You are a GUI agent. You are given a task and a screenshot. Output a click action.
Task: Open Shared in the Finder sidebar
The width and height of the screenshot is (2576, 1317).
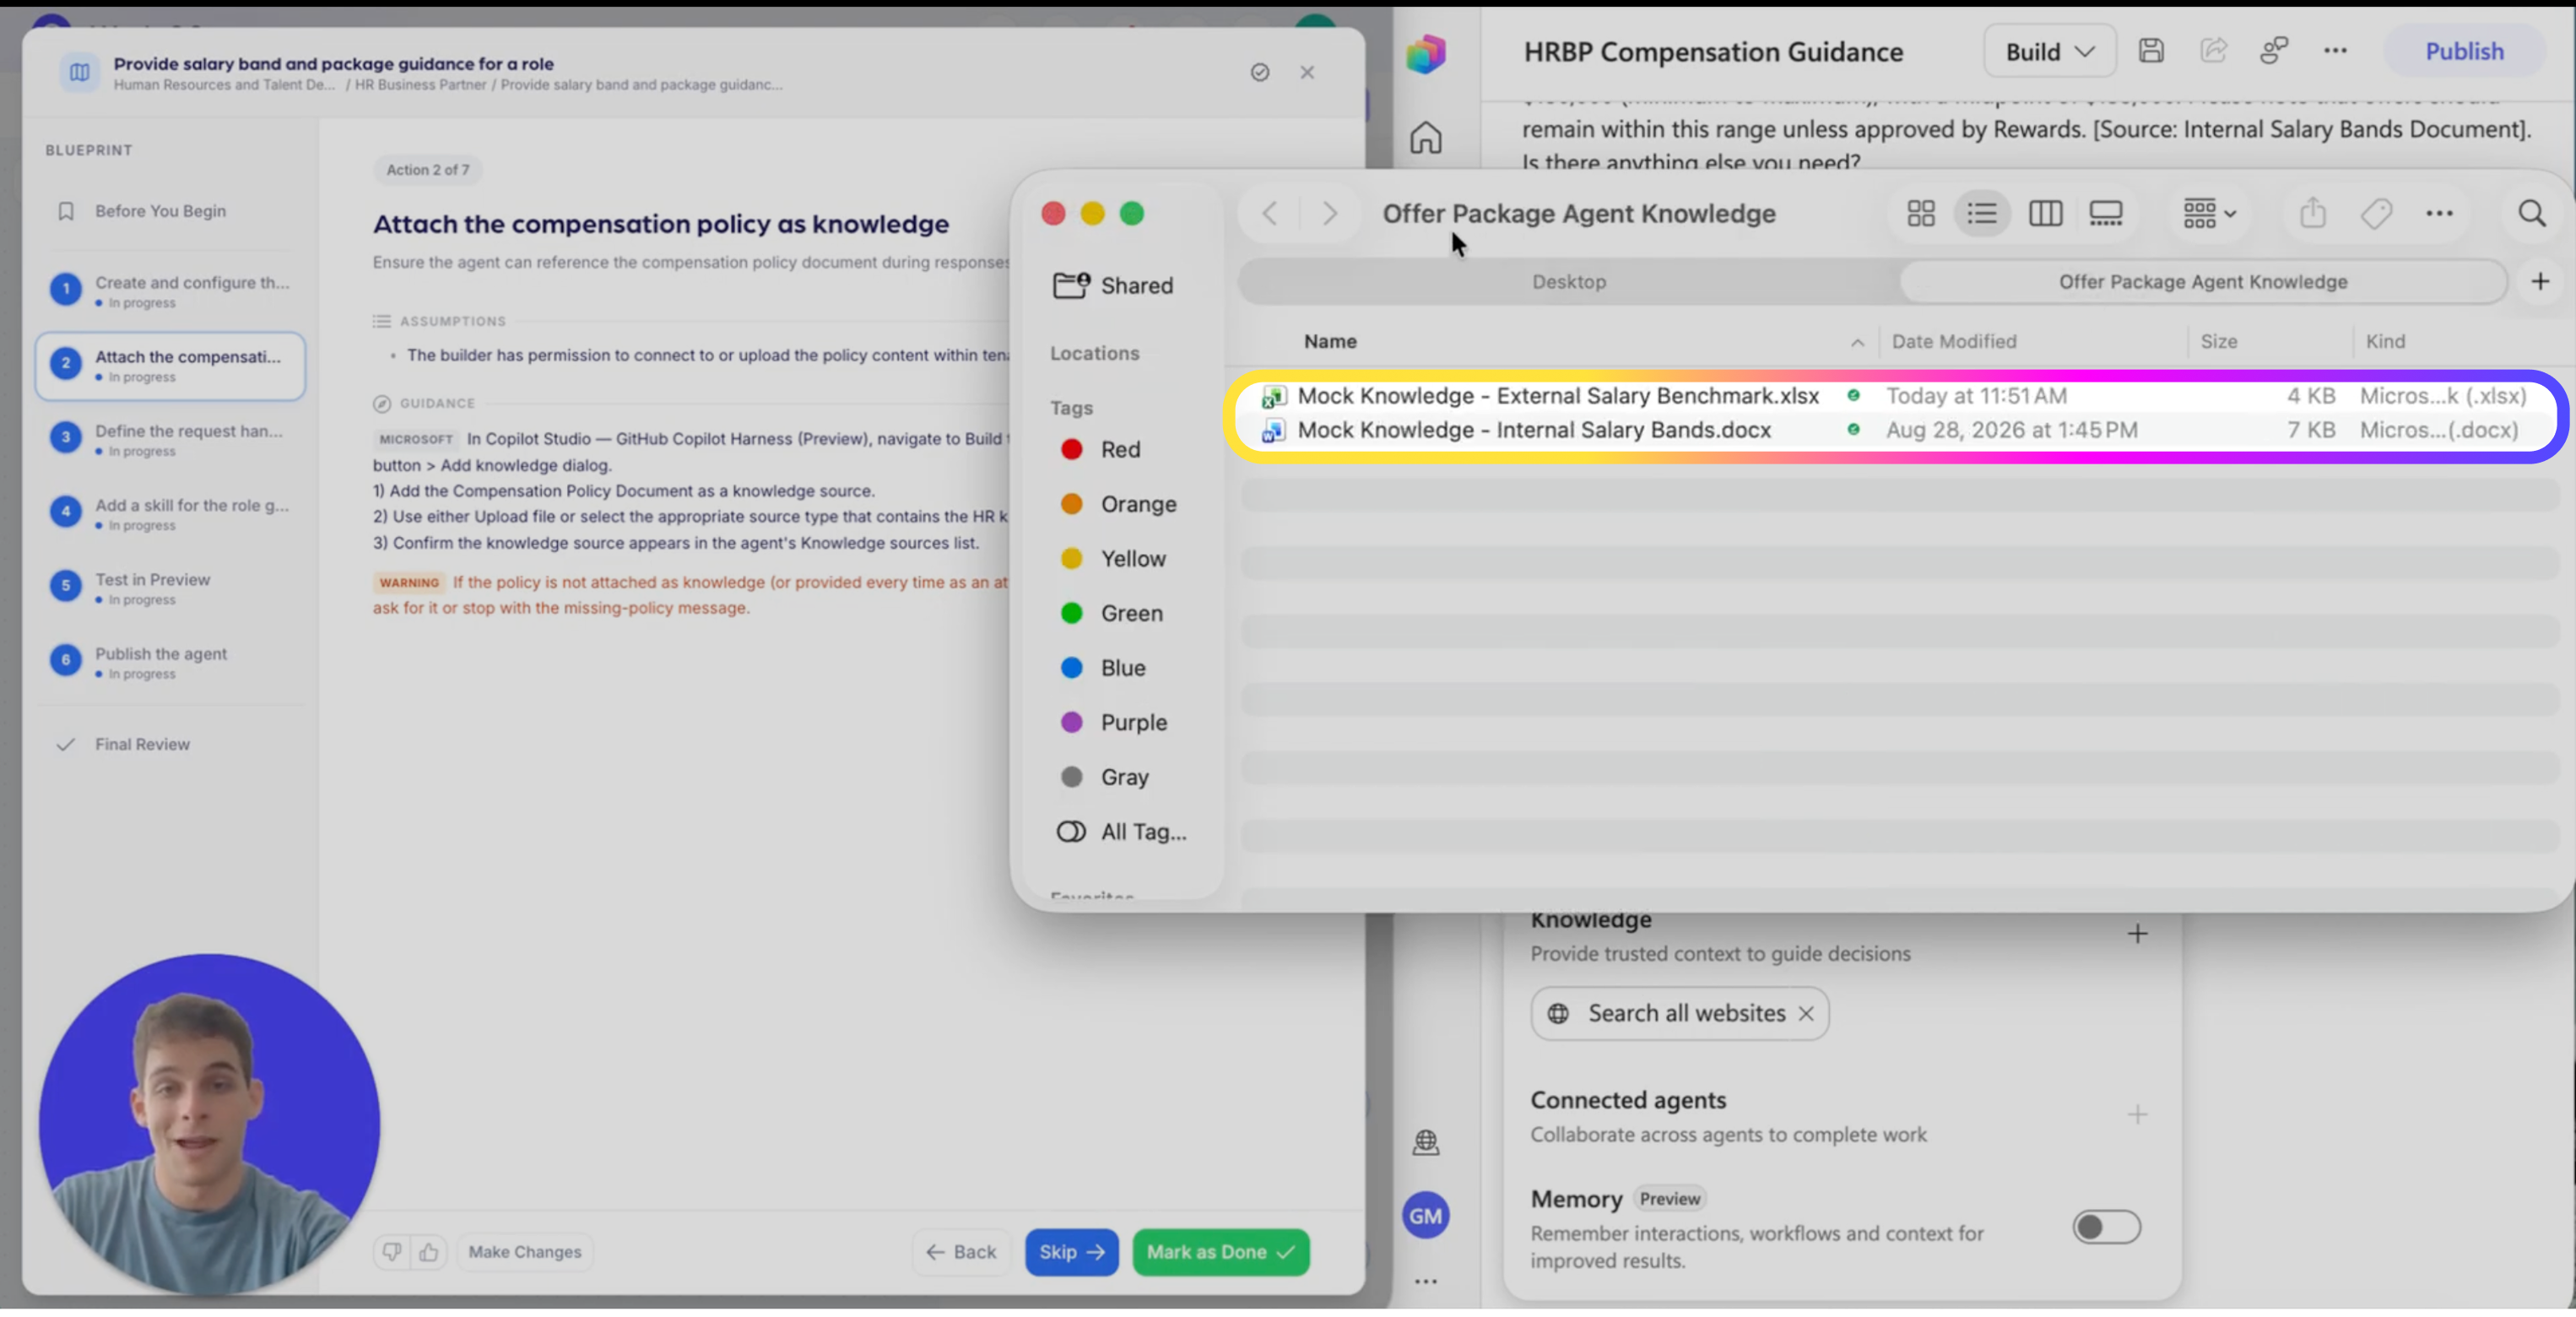1113,285
